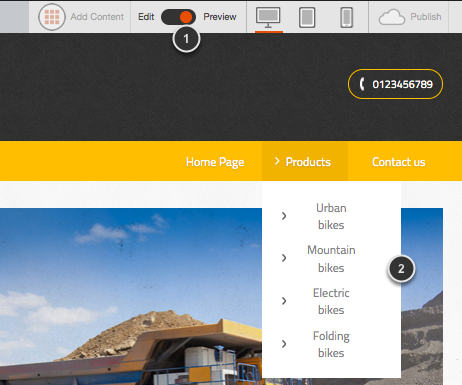Viewport: 462px width, 385px height.
Task: Switch to tablet device view
Action: pos(307,18)
